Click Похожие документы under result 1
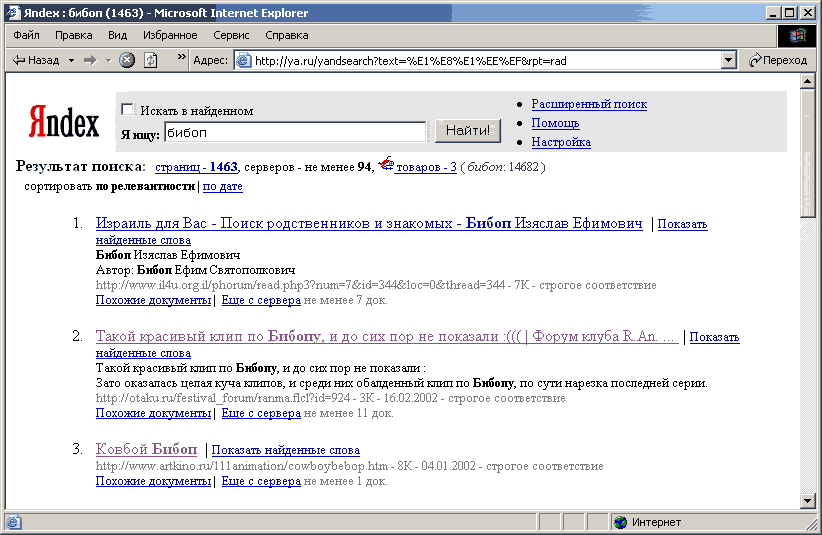The width and height of the screenshot is (822, 535). pos(154,300)
